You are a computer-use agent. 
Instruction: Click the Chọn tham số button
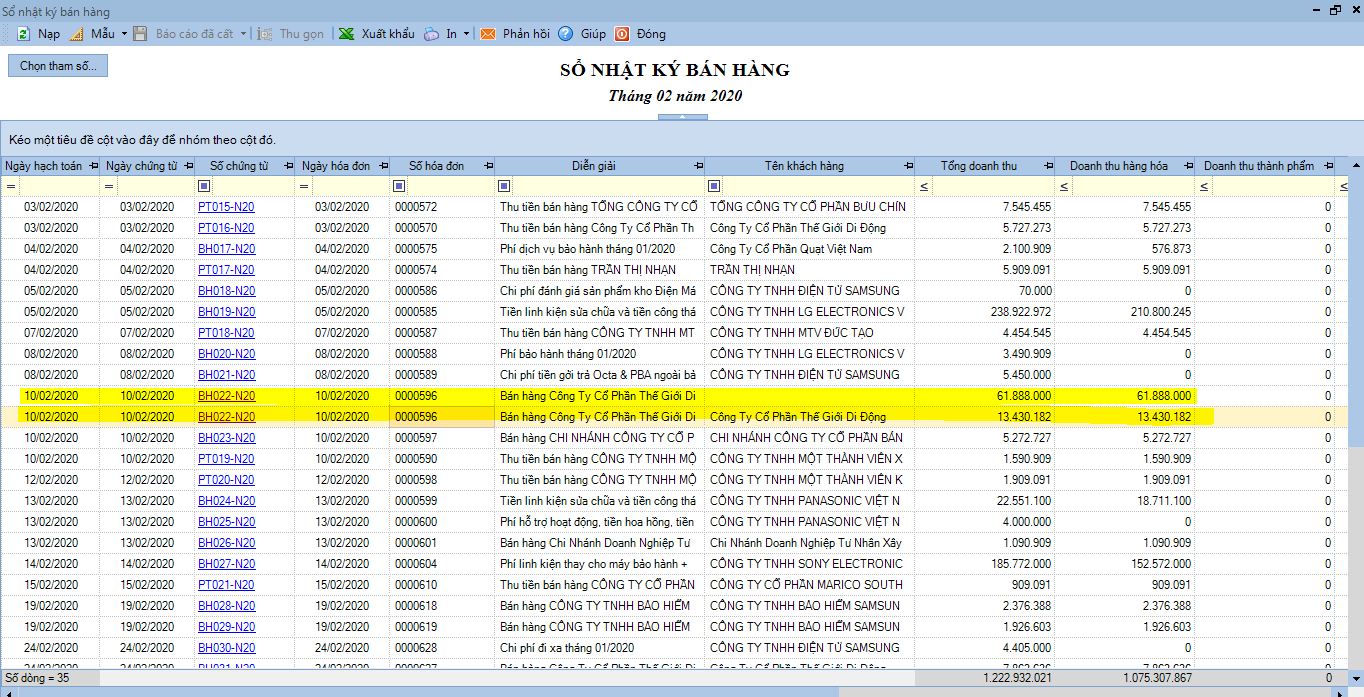pos(58,66)
